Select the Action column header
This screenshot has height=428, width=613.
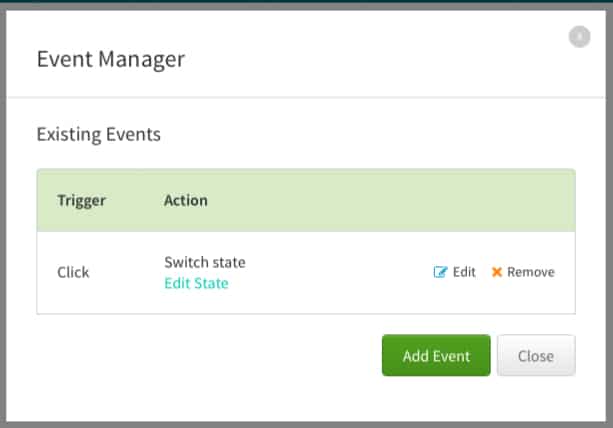point(186,200)
